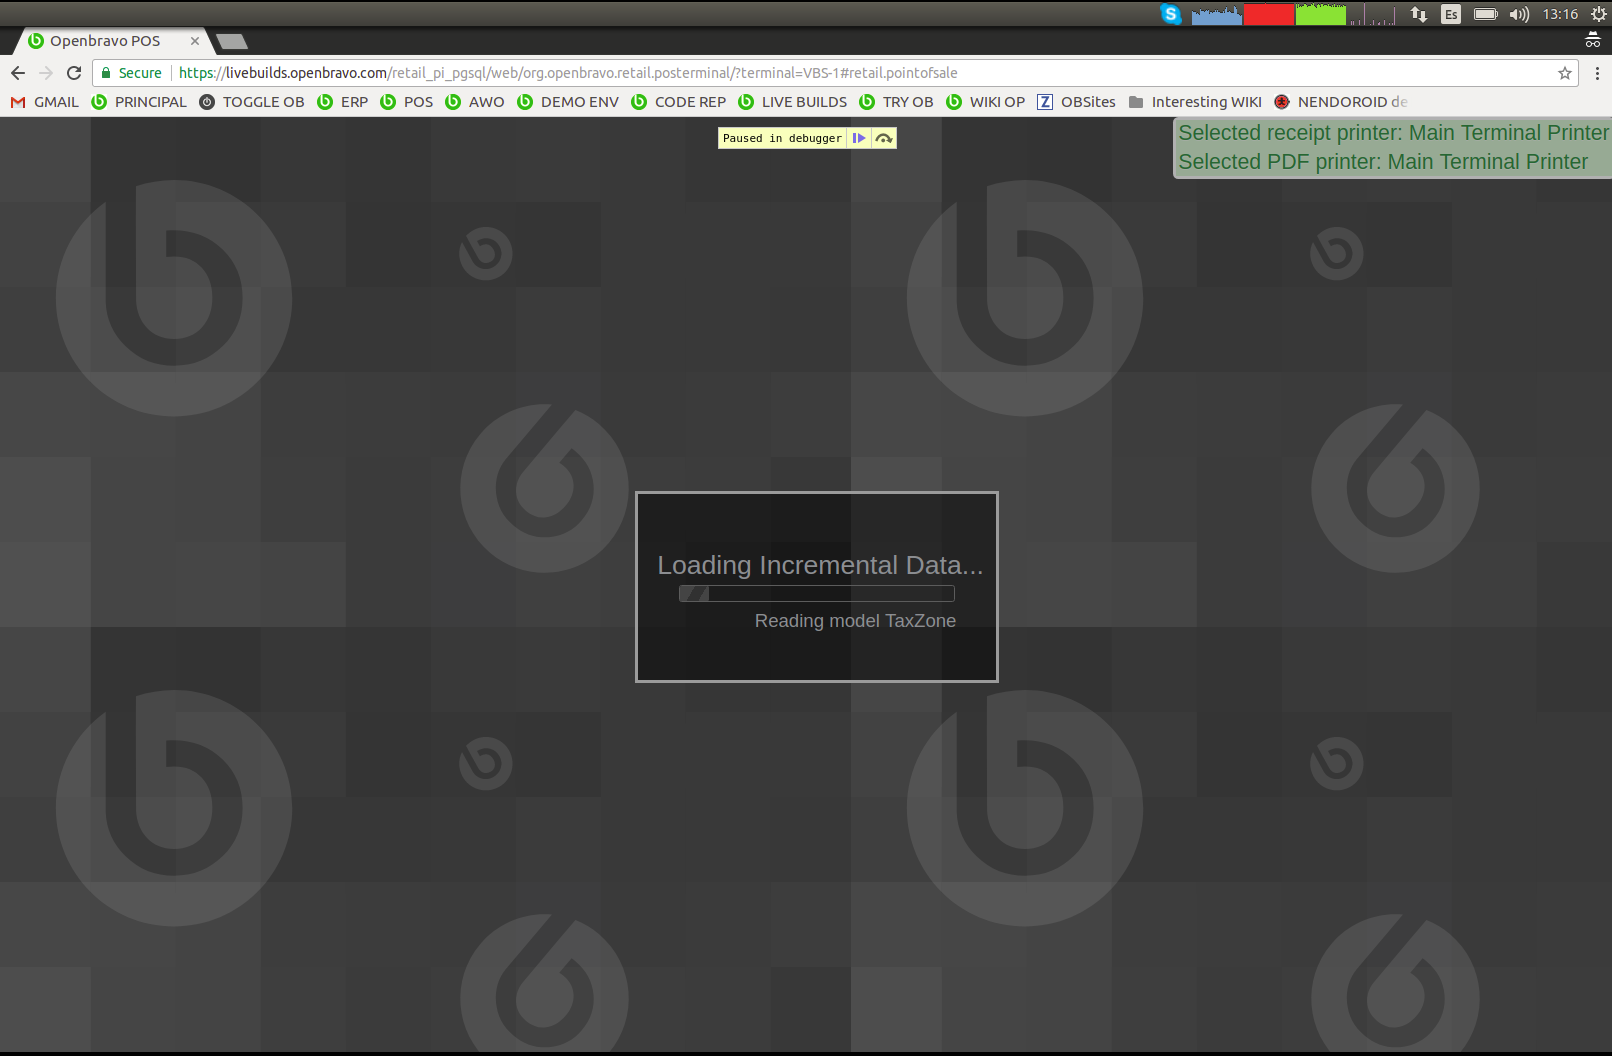Open the GMAIL bookmark

(x=45, y=102)
